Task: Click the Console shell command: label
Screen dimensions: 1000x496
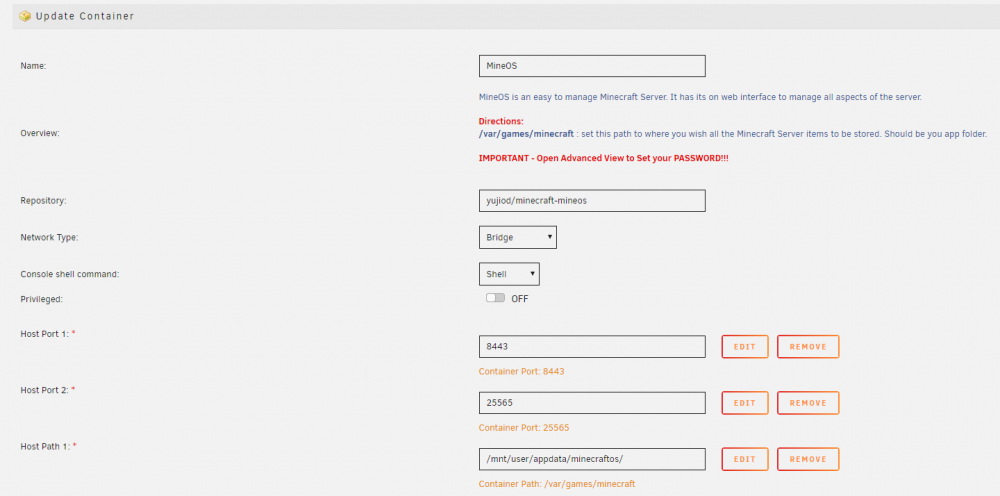Action: coord(70,274)
